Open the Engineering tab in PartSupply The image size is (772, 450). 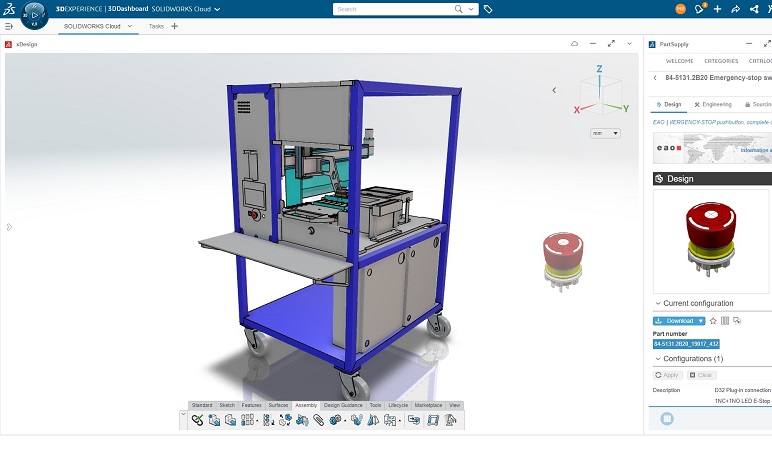click(x=712, y=104)
